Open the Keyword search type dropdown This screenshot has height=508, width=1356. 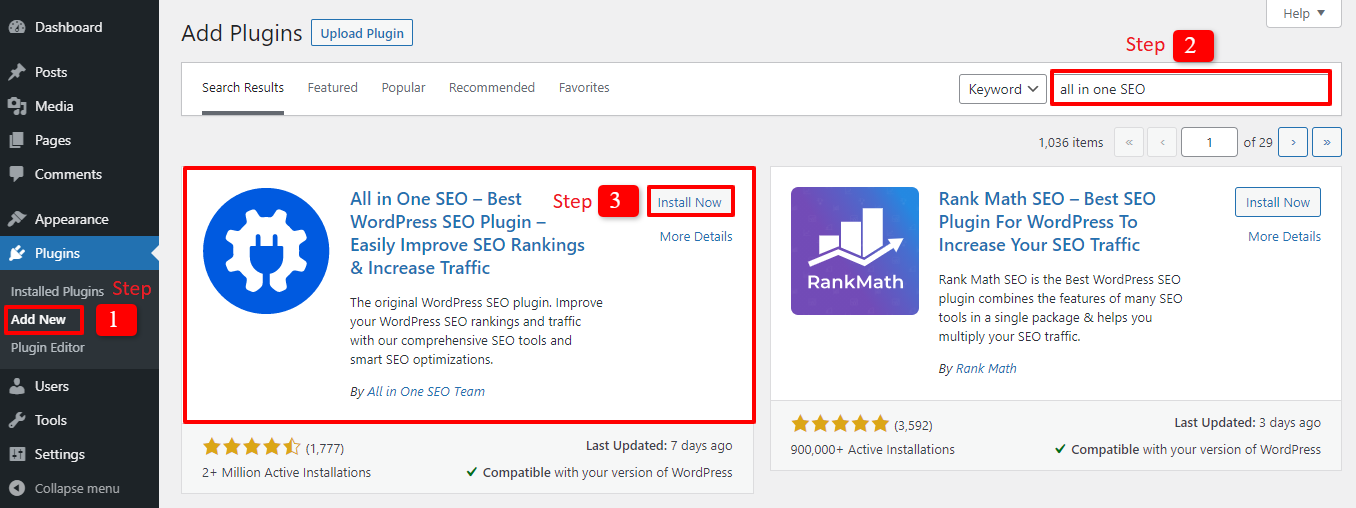click(1003, 89)
